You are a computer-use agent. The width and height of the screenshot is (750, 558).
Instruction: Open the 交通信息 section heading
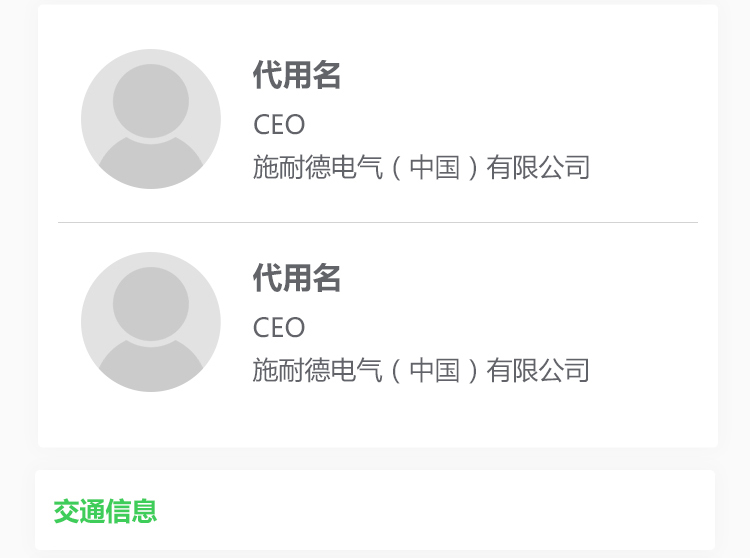(105, 511)
